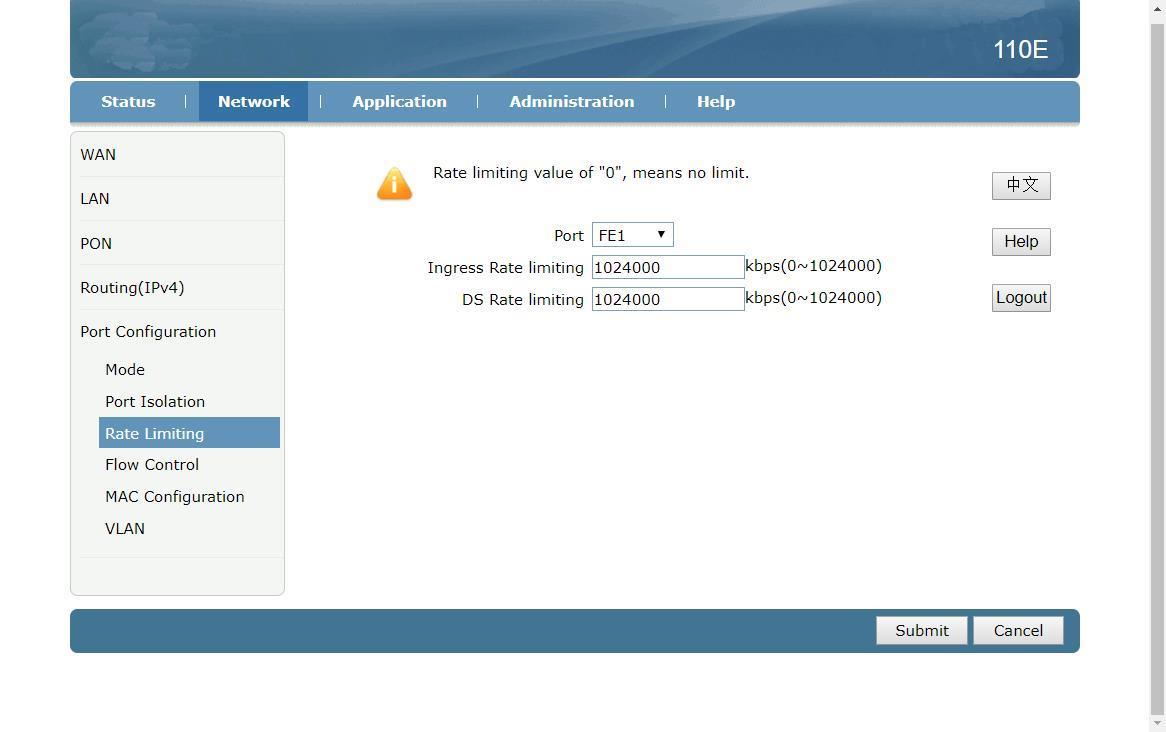Click the scrollbar up arrow
The height and width of the screenshot is (732, 1166).
1157,8
